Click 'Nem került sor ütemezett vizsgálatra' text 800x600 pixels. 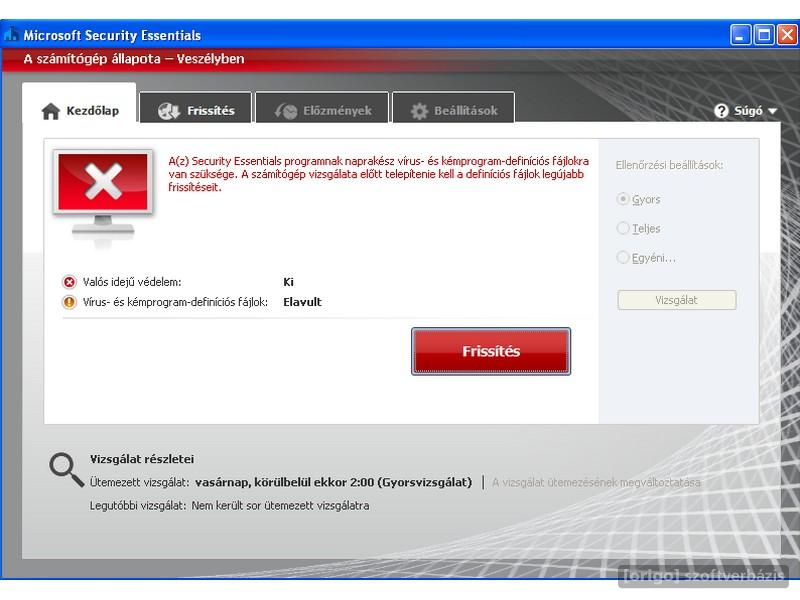coord(280,506)
